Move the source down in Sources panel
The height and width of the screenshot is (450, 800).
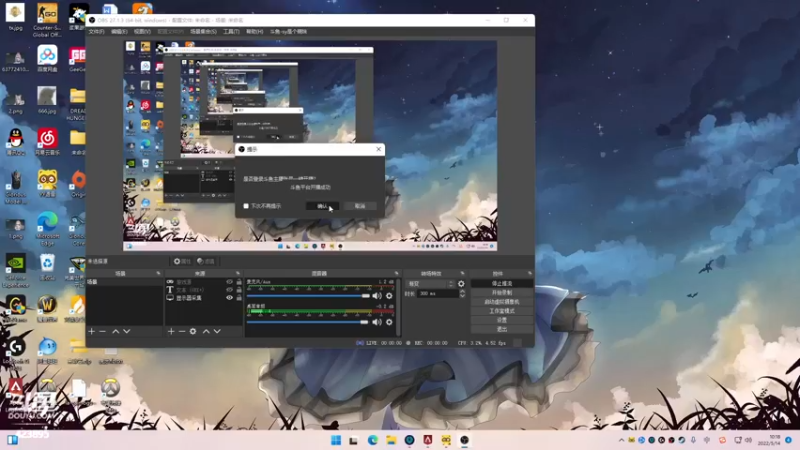tap(217, 332)
